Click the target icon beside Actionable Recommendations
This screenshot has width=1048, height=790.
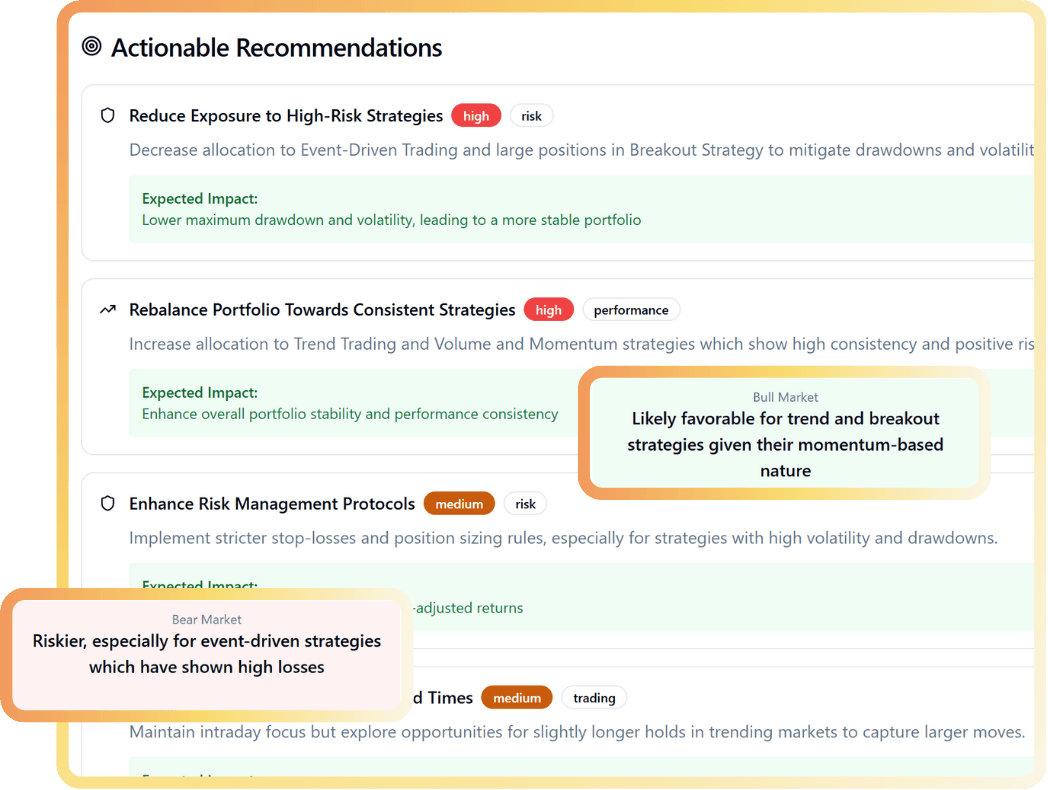tap(92, 46)
